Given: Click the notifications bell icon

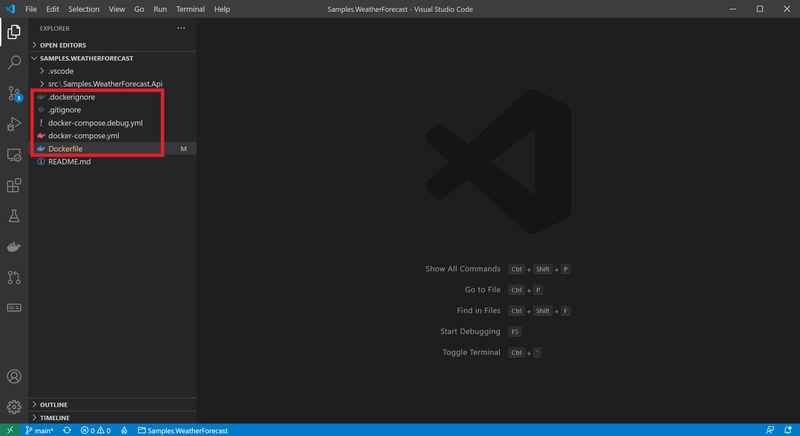Looking at the screenshot, I should [x=788, y=430].
